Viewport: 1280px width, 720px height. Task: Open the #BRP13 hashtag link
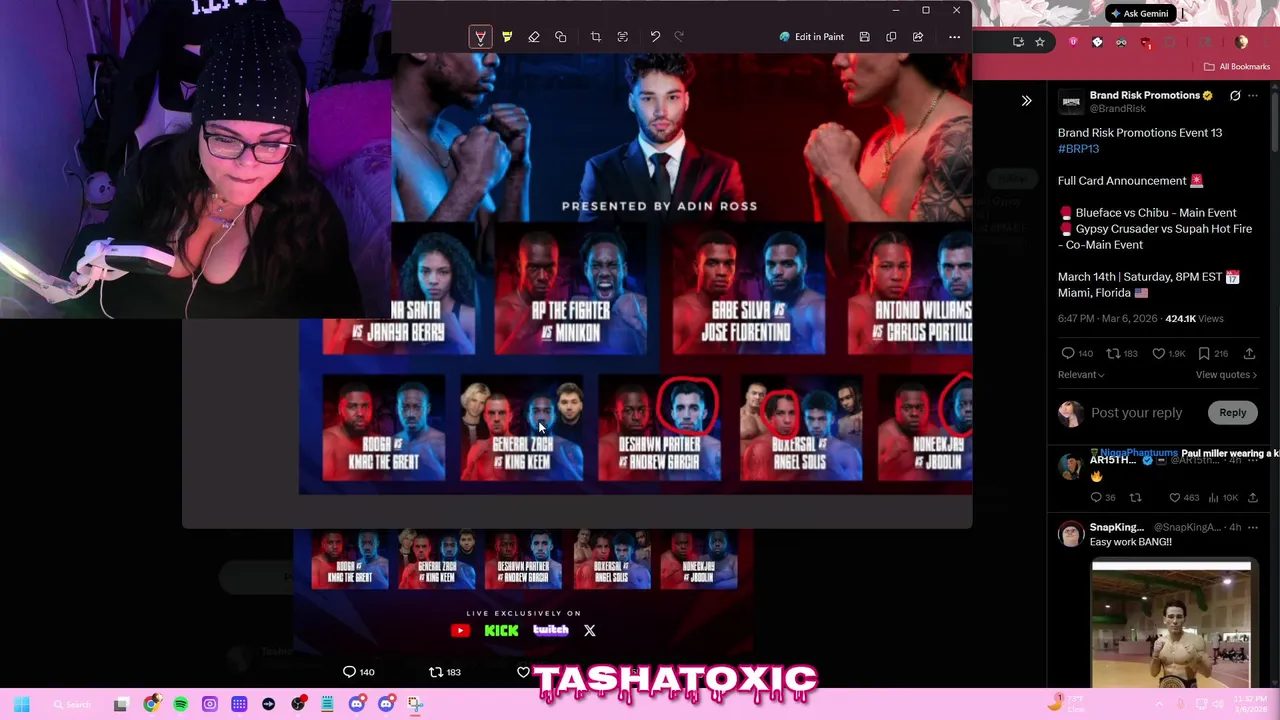(1078, 148)
